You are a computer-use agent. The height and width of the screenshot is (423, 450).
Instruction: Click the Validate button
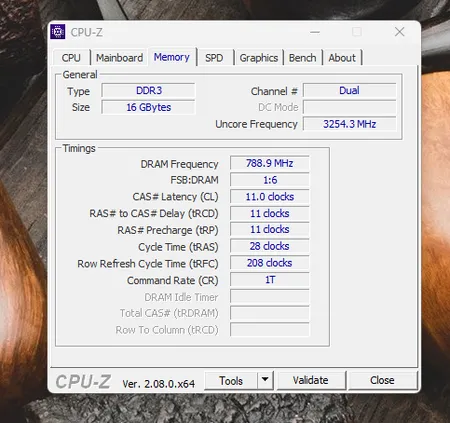[311, 380]
